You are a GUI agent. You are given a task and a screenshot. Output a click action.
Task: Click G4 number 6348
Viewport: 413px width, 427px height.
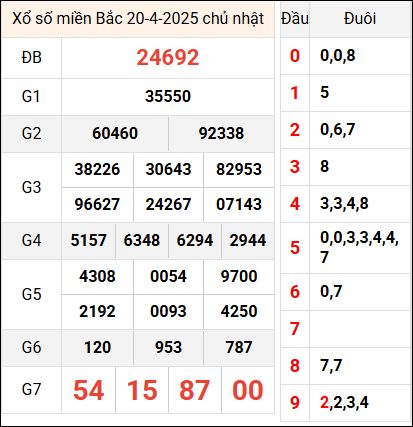click(x=142, y=240)
